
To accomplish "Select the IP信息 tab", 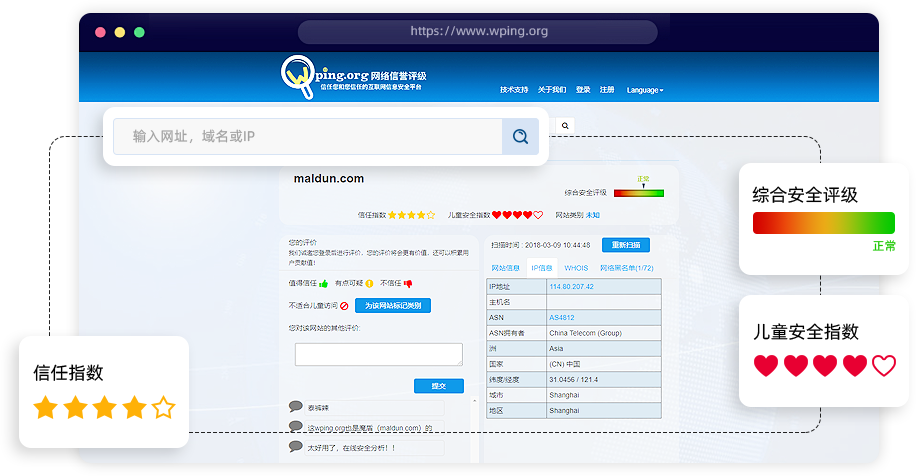I will [542, 268].
